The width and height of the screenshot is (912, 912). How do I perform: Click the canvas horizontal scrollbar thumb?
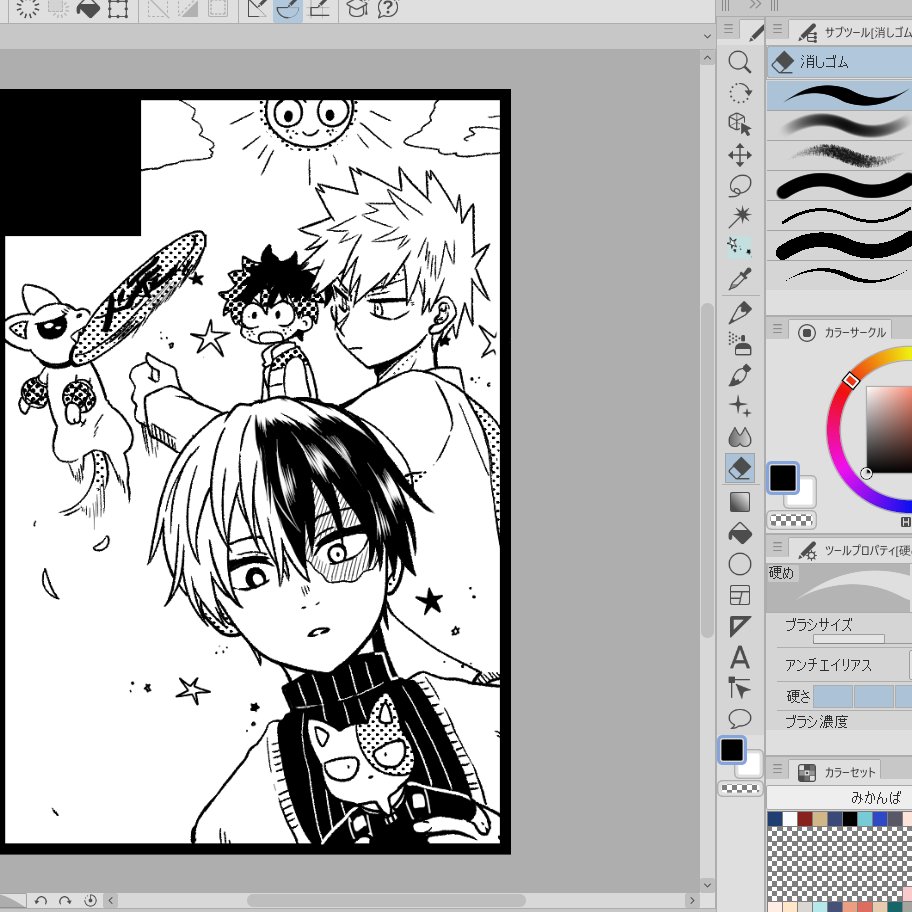(386, 900)
